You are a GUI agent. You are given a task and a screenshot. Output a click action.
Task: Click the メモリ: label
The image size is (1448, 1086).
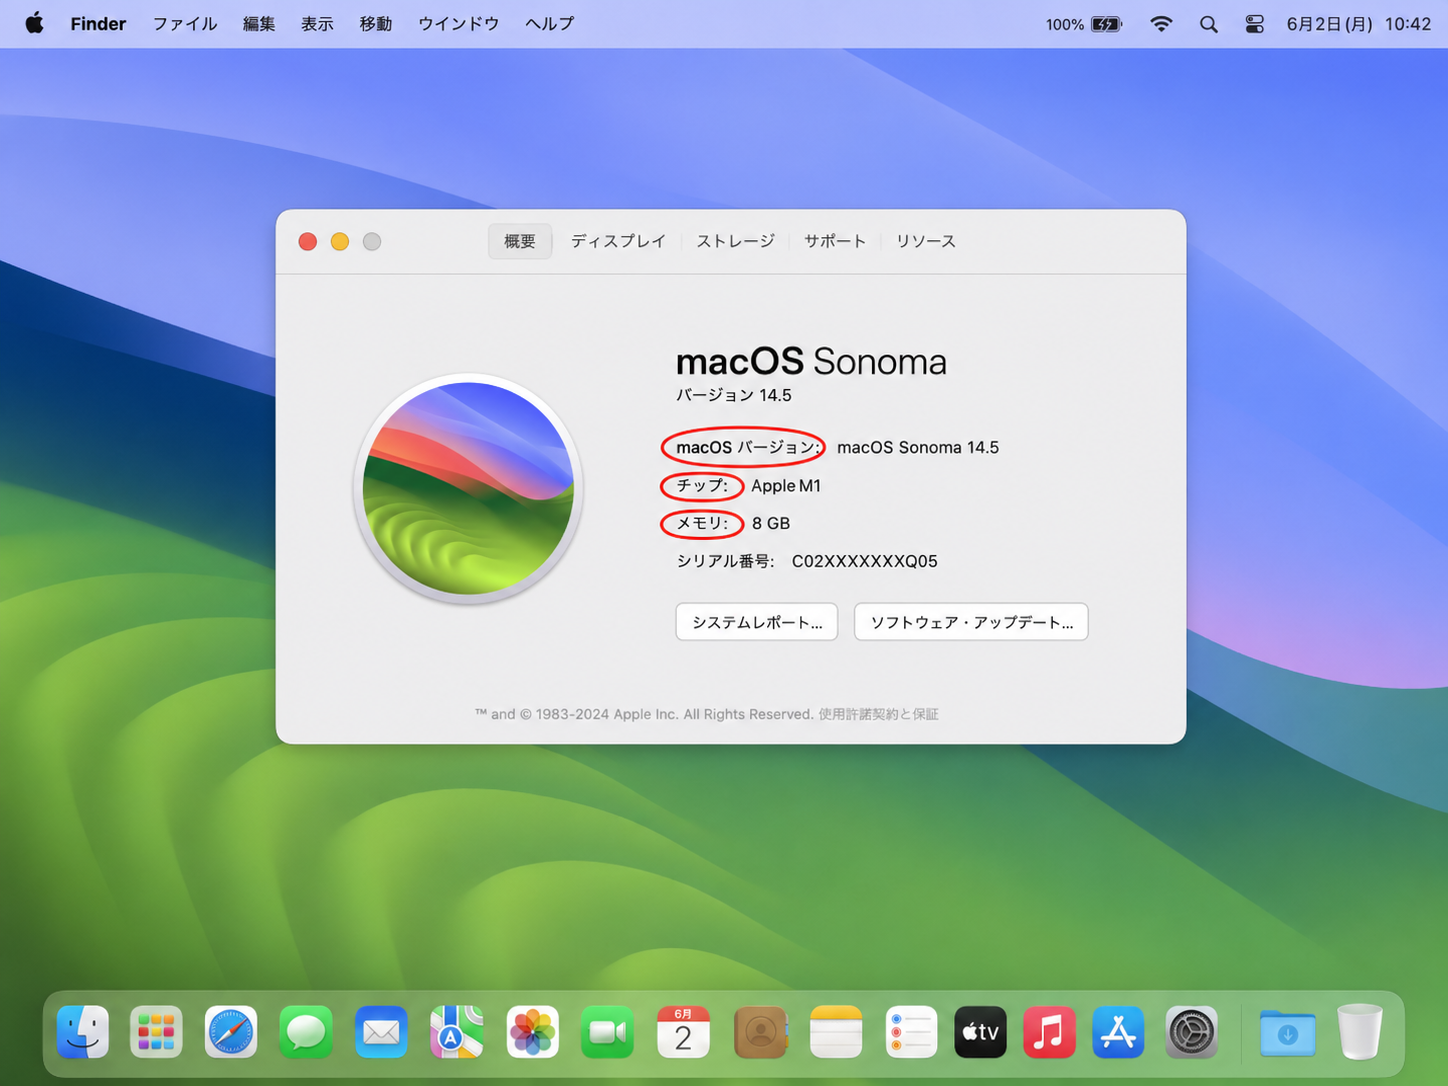point(702,523)
